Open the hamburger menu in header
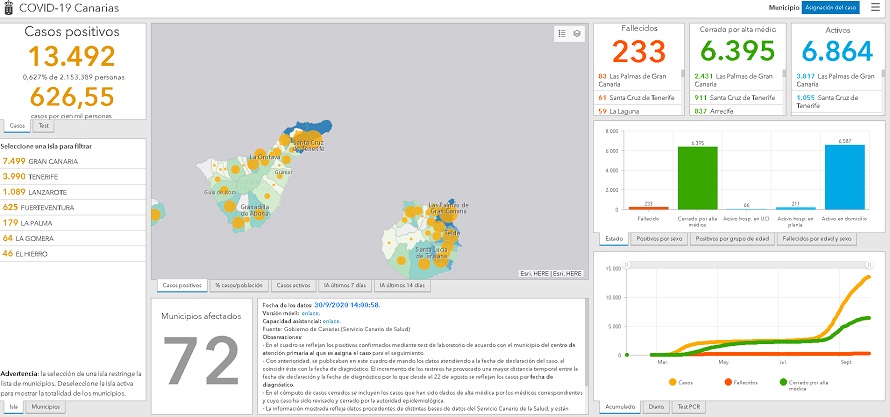Image resolution: width=890 pixels, height=417 pixels. (876, 7)
